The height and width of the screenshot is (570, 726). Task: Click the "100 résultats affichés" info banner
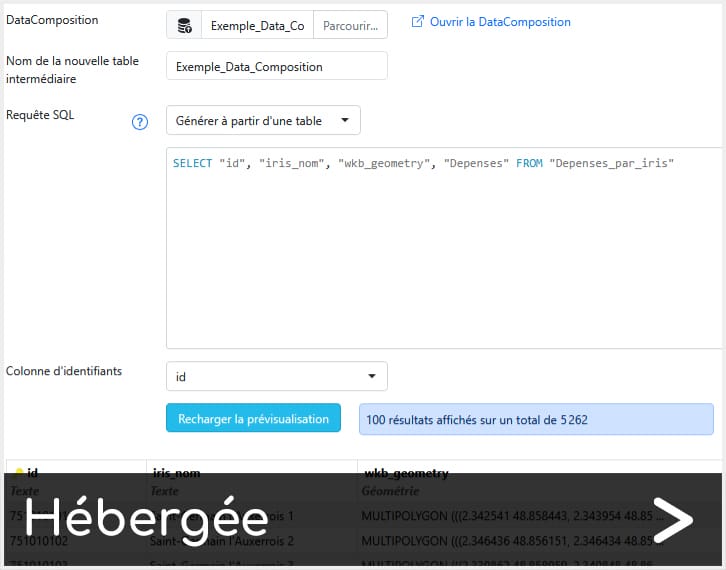[536, 420]
